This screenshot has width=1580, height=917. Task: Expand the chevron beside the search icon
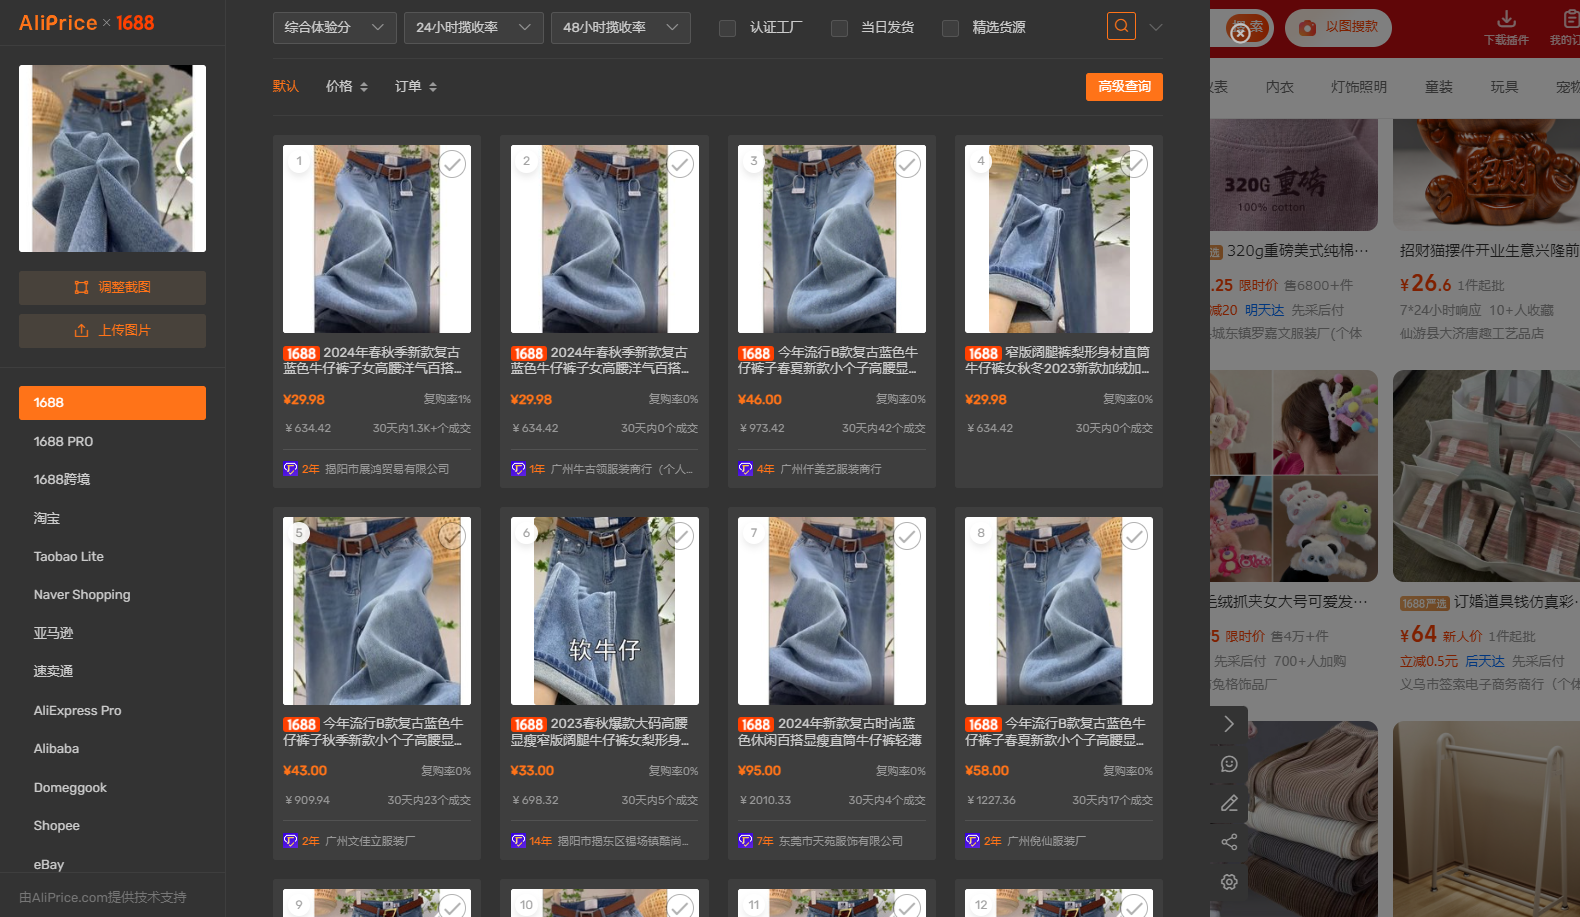[x=1156, y=27]
